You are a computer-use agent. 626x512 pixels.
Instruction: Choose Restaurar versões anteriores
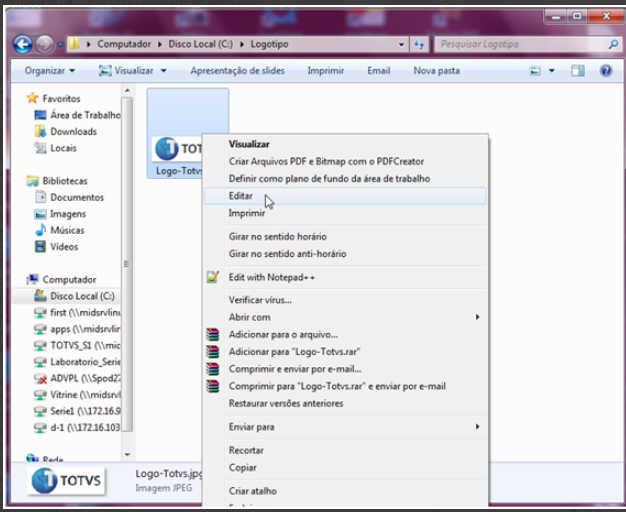345,403
